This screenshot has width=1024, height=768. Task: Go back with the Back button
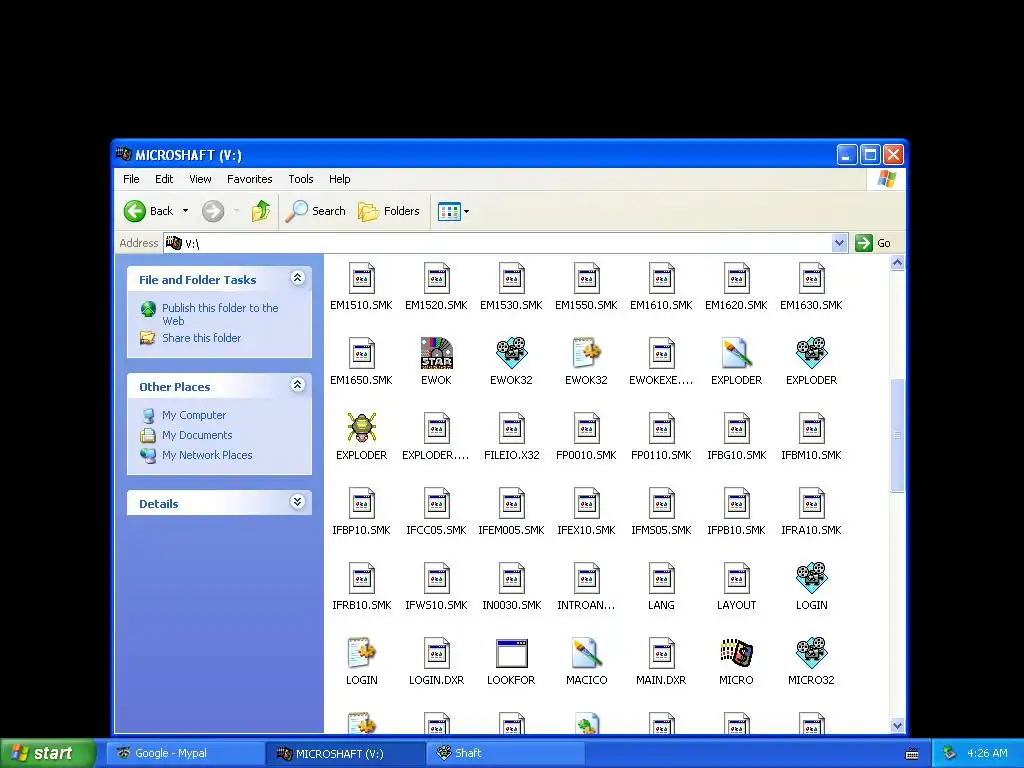coord(150,211)
